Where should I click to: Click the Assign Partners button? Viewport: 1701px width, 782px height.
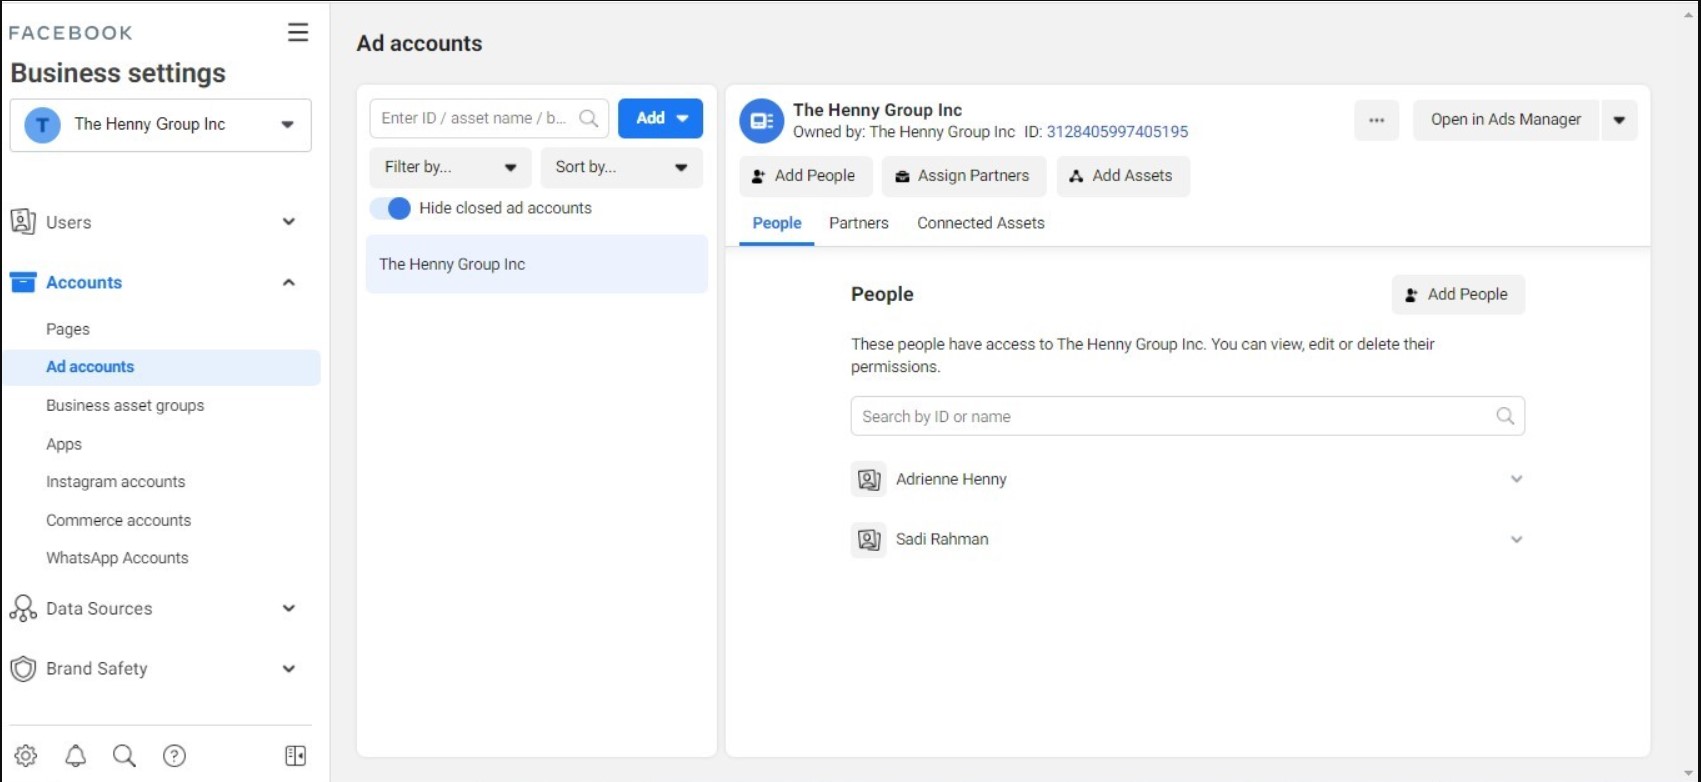pos(962,176)
